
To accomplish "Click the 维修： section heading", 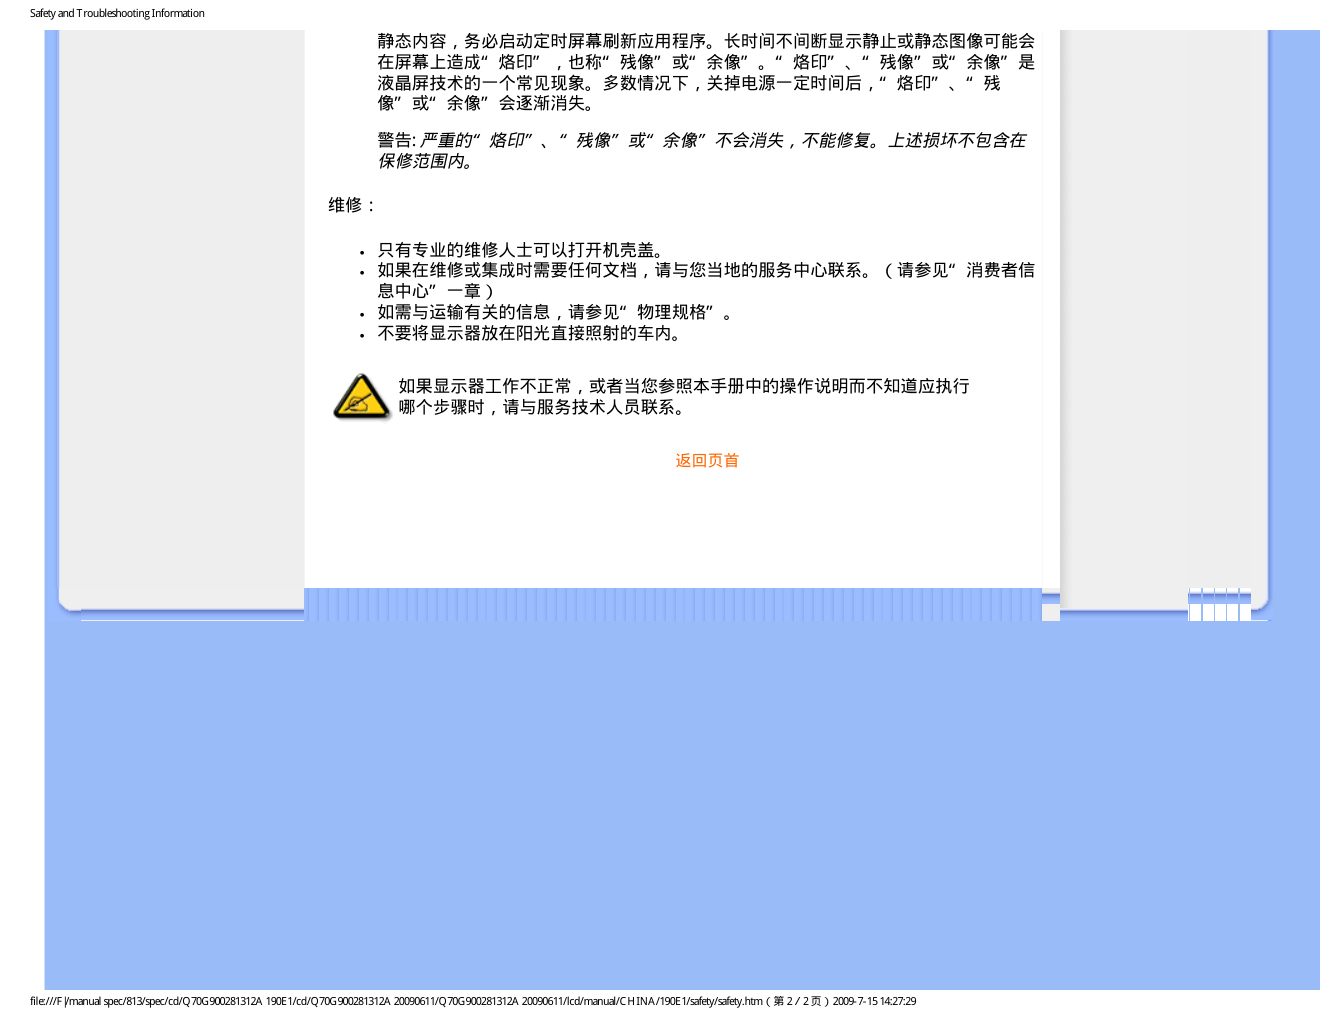I will pos(353,205).
